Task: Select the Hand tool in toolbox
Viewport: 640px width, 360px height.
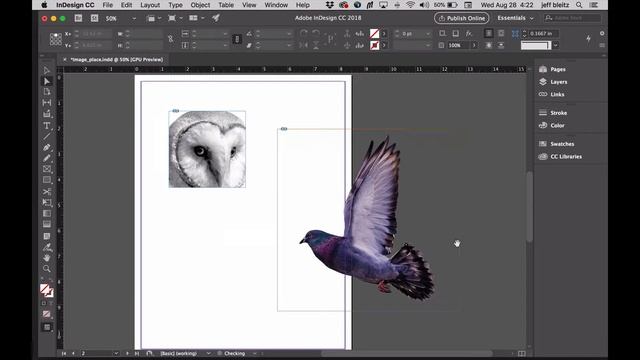Action: [47, 258]
